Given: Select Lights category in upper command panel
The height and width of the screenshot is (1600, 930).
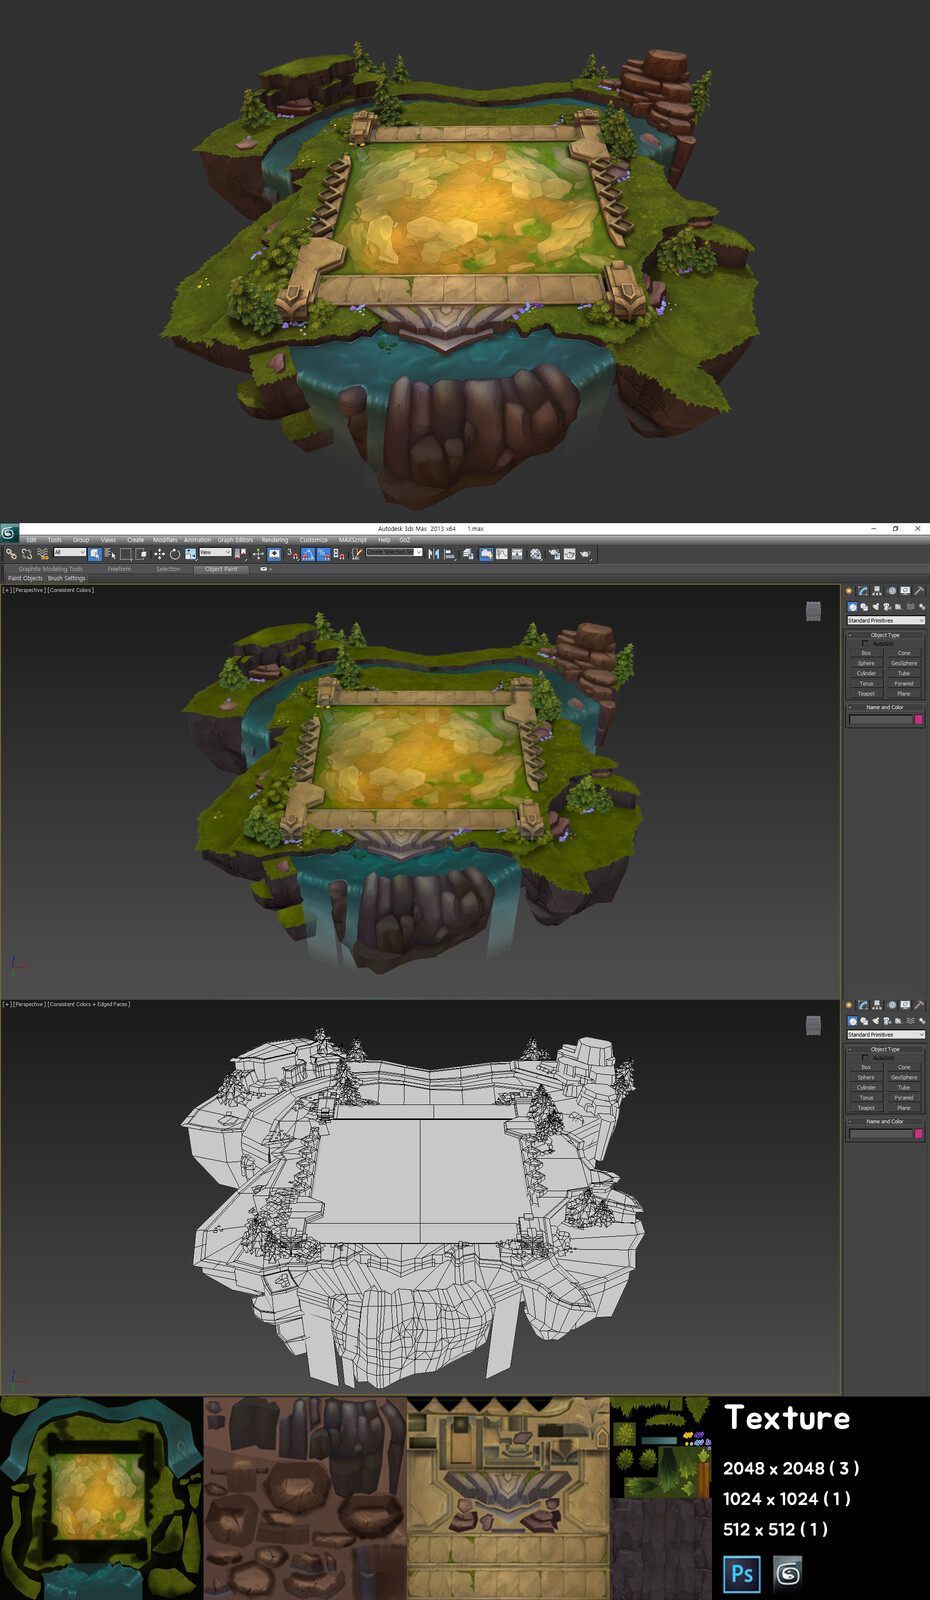Looking at the screenshot, I should 875,606.
